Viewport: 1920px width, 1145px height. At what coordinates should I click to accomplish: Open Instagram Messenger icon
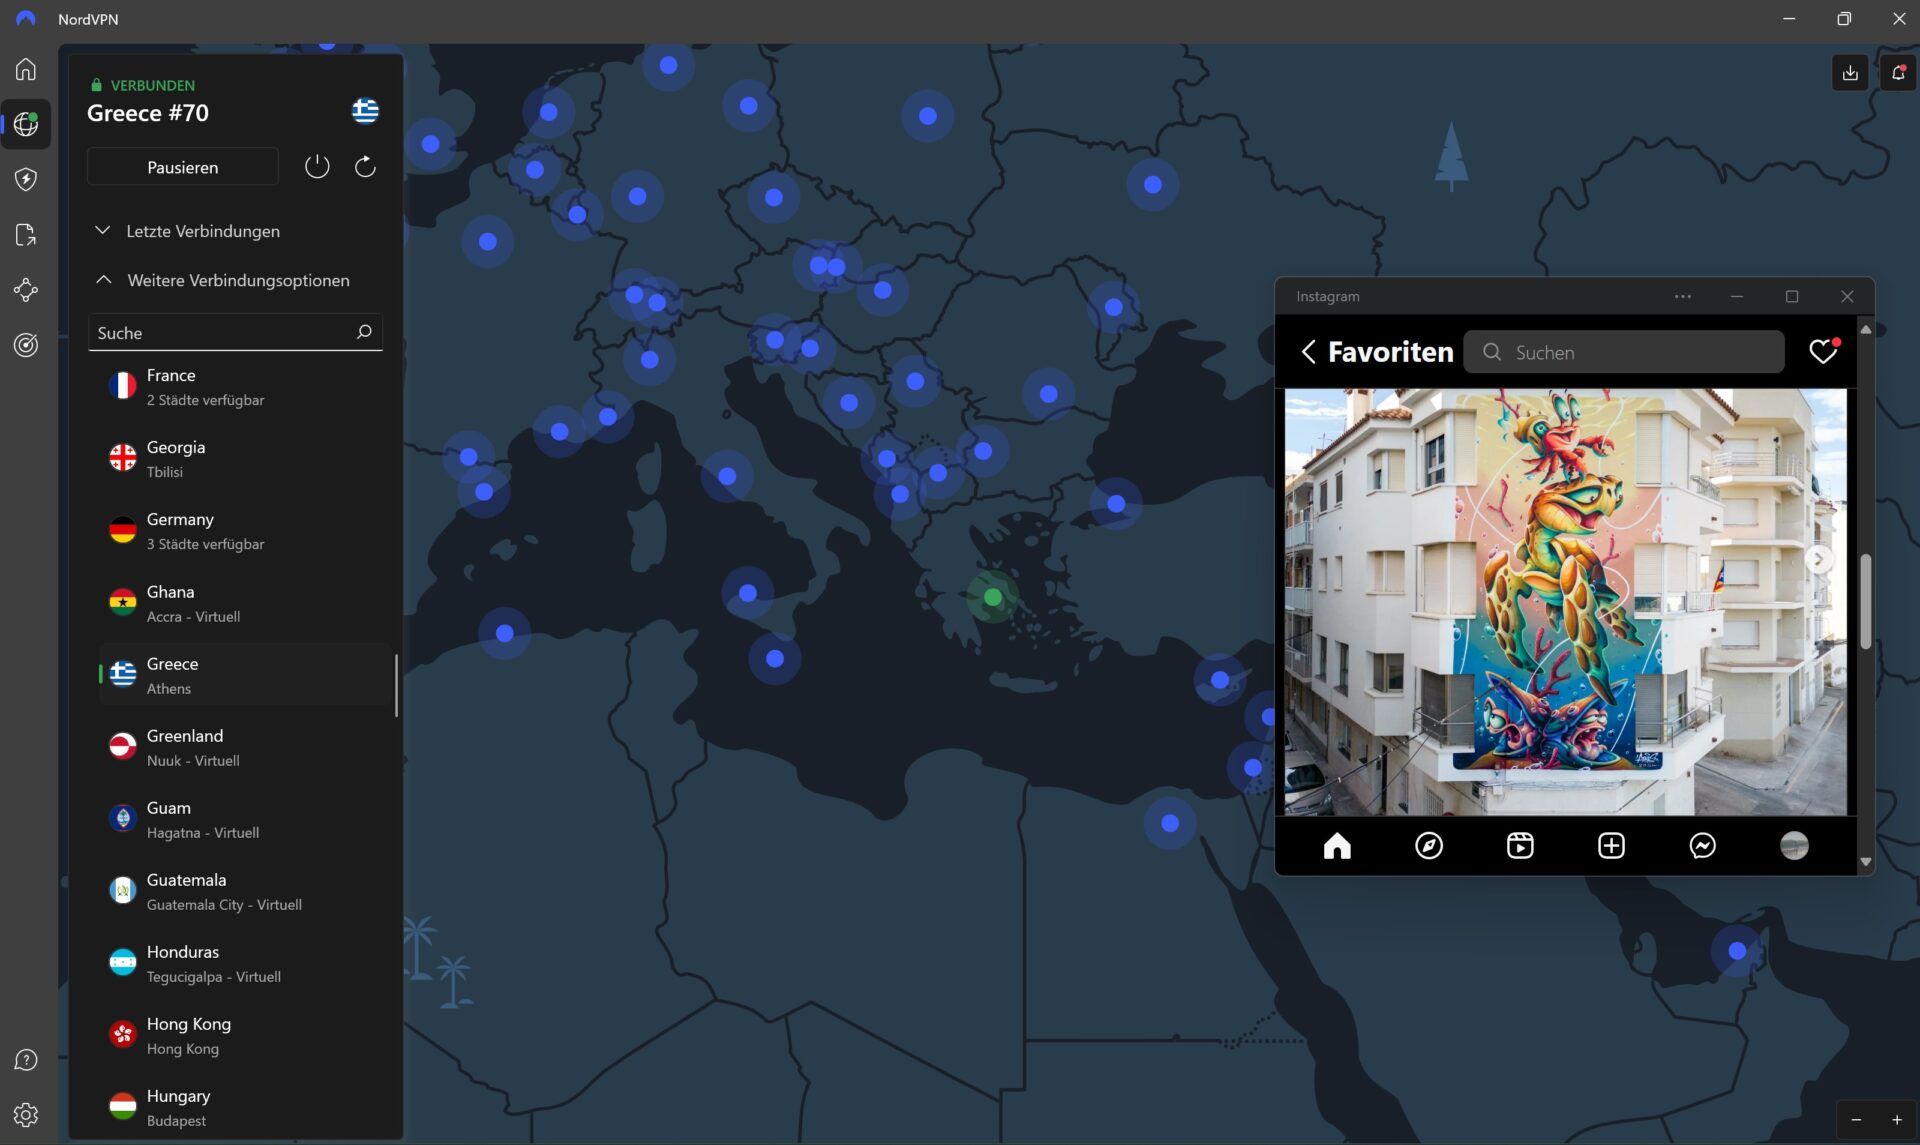click(1703, 846)
